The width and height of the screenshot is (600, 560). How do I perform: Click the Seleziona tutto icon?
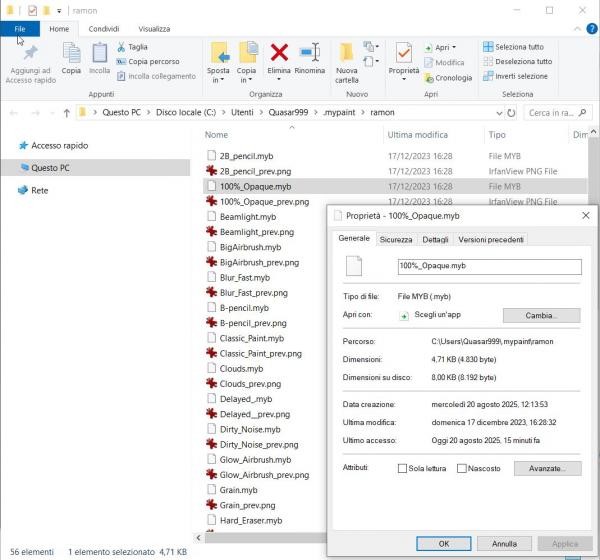488,47
